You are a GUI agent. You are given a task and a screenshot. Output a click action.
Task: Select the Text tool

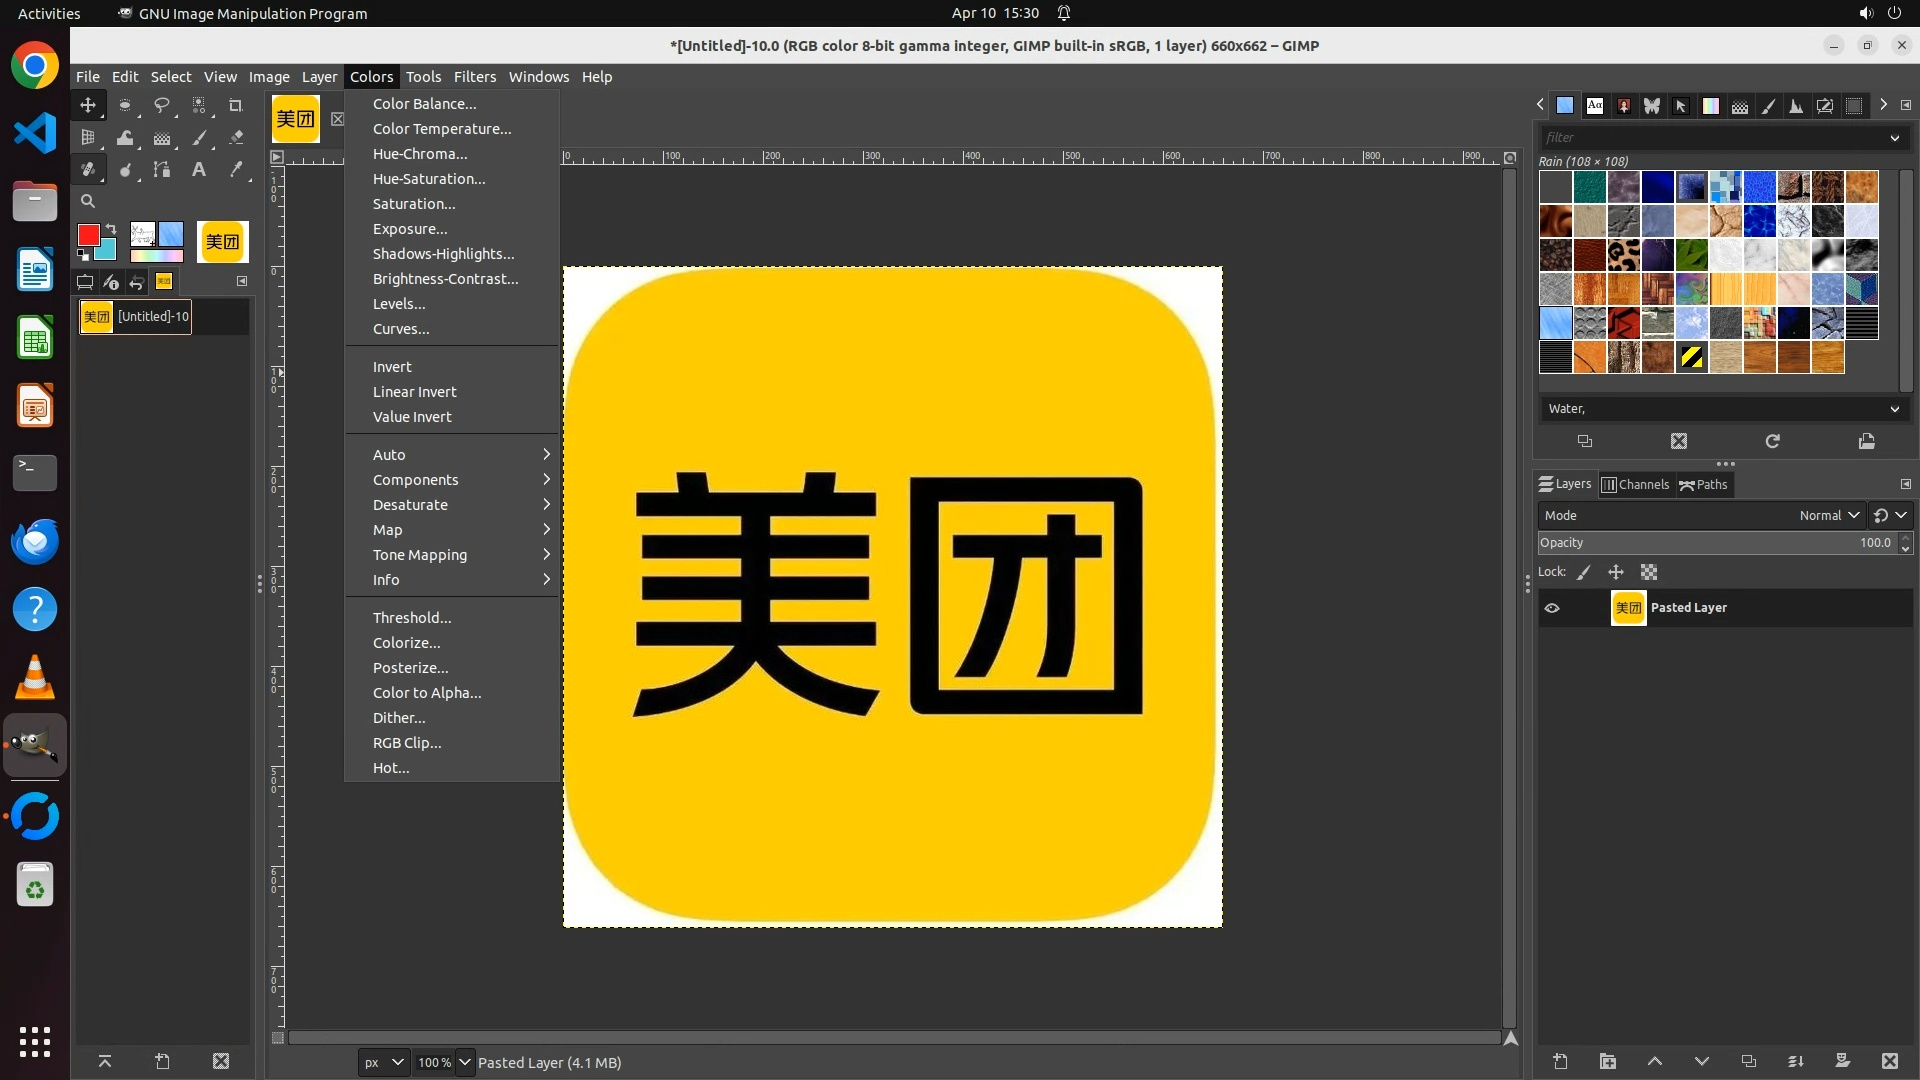[x=199, y=170]
